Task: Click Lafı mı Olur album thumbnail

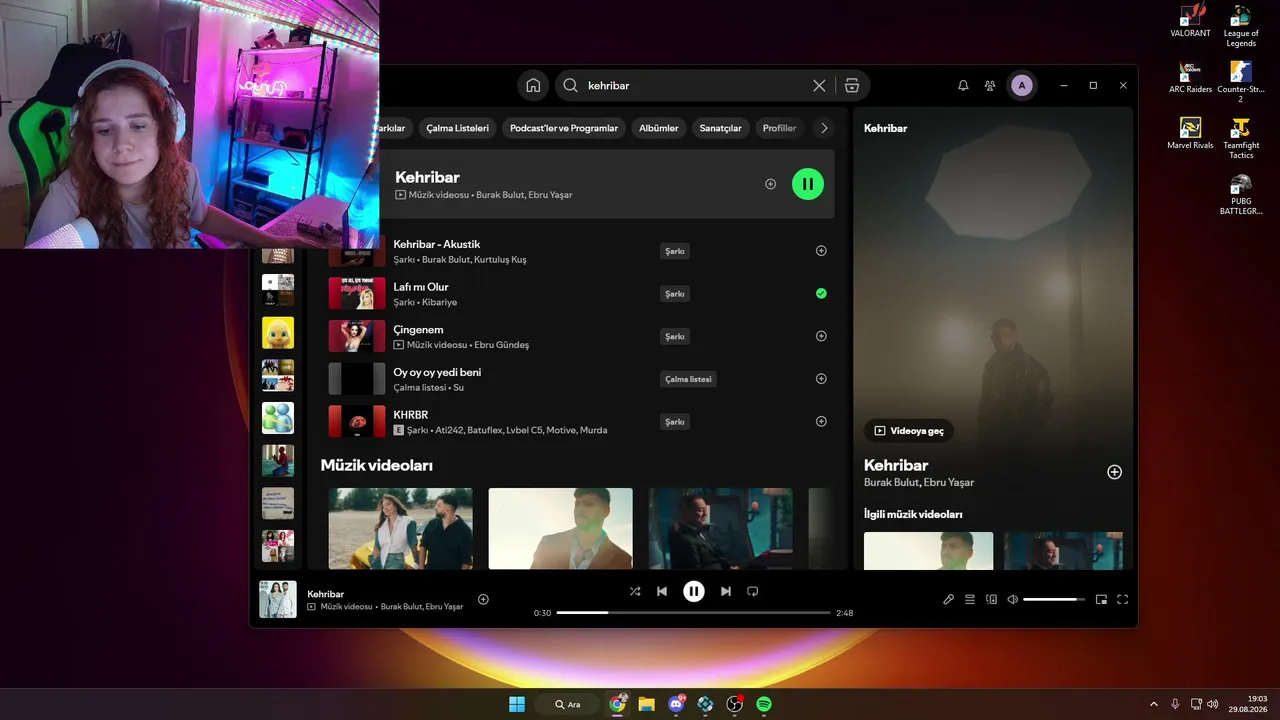Action: pos(357,294)
